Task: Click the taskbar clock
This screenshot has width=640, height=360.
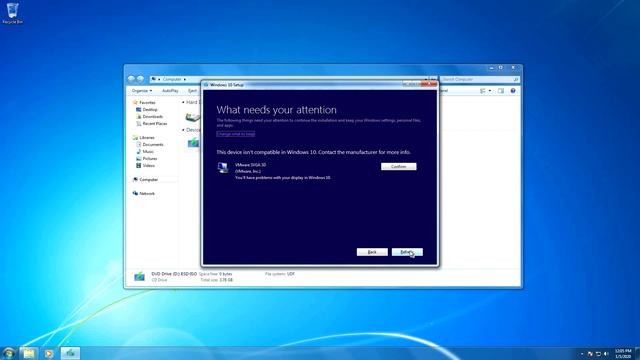Action: (x=623, y=353)
